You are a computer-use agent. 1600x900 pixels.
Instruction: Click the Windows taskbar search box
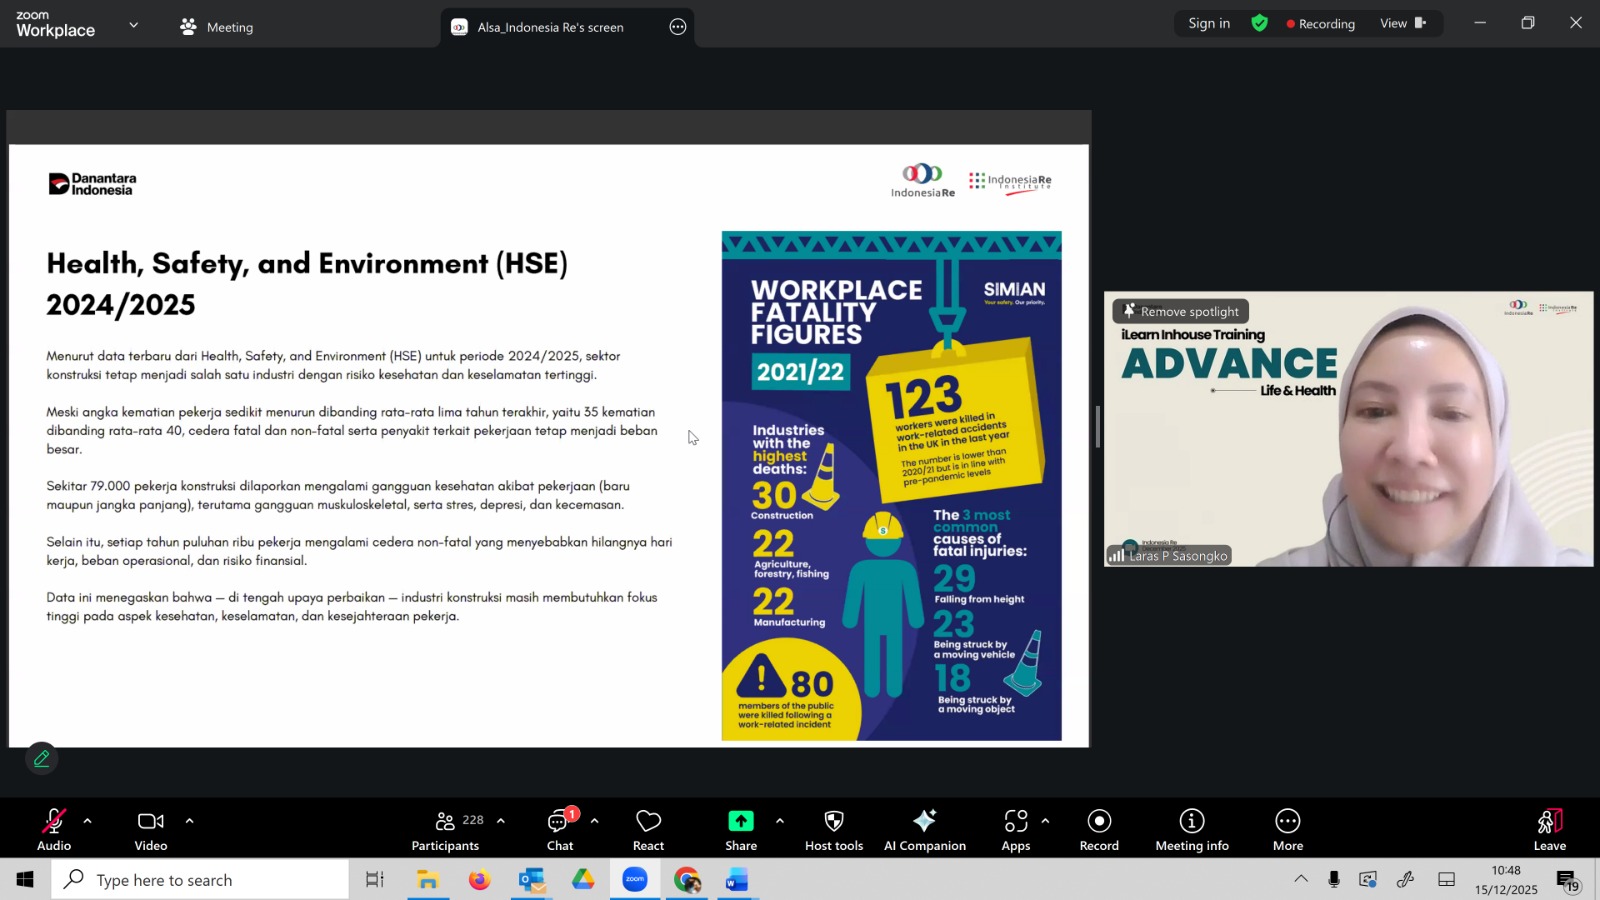(x=200, y=880)
